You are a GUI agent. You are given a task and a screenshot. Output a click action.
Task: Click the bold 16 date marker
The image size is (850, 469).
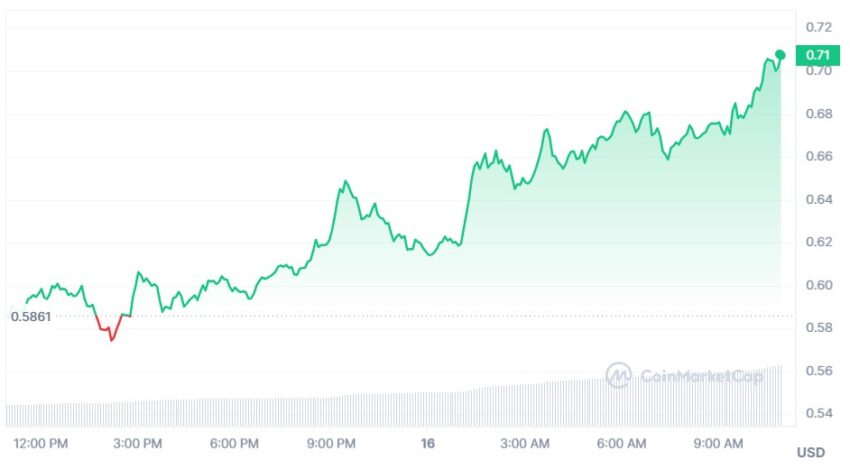(428, 444)
